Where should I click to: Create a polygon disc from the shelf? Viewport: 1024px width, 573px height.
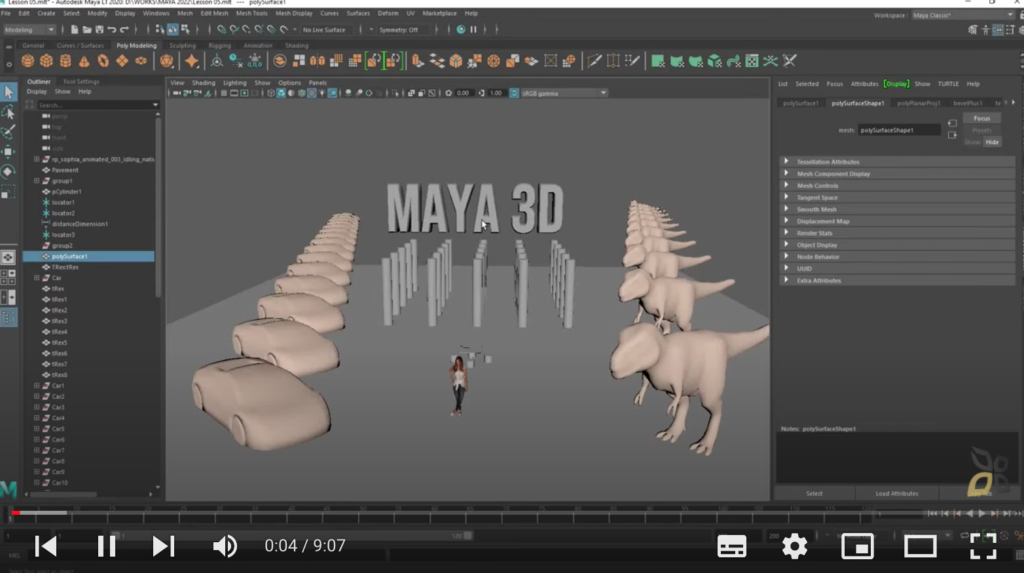point(141,61)
